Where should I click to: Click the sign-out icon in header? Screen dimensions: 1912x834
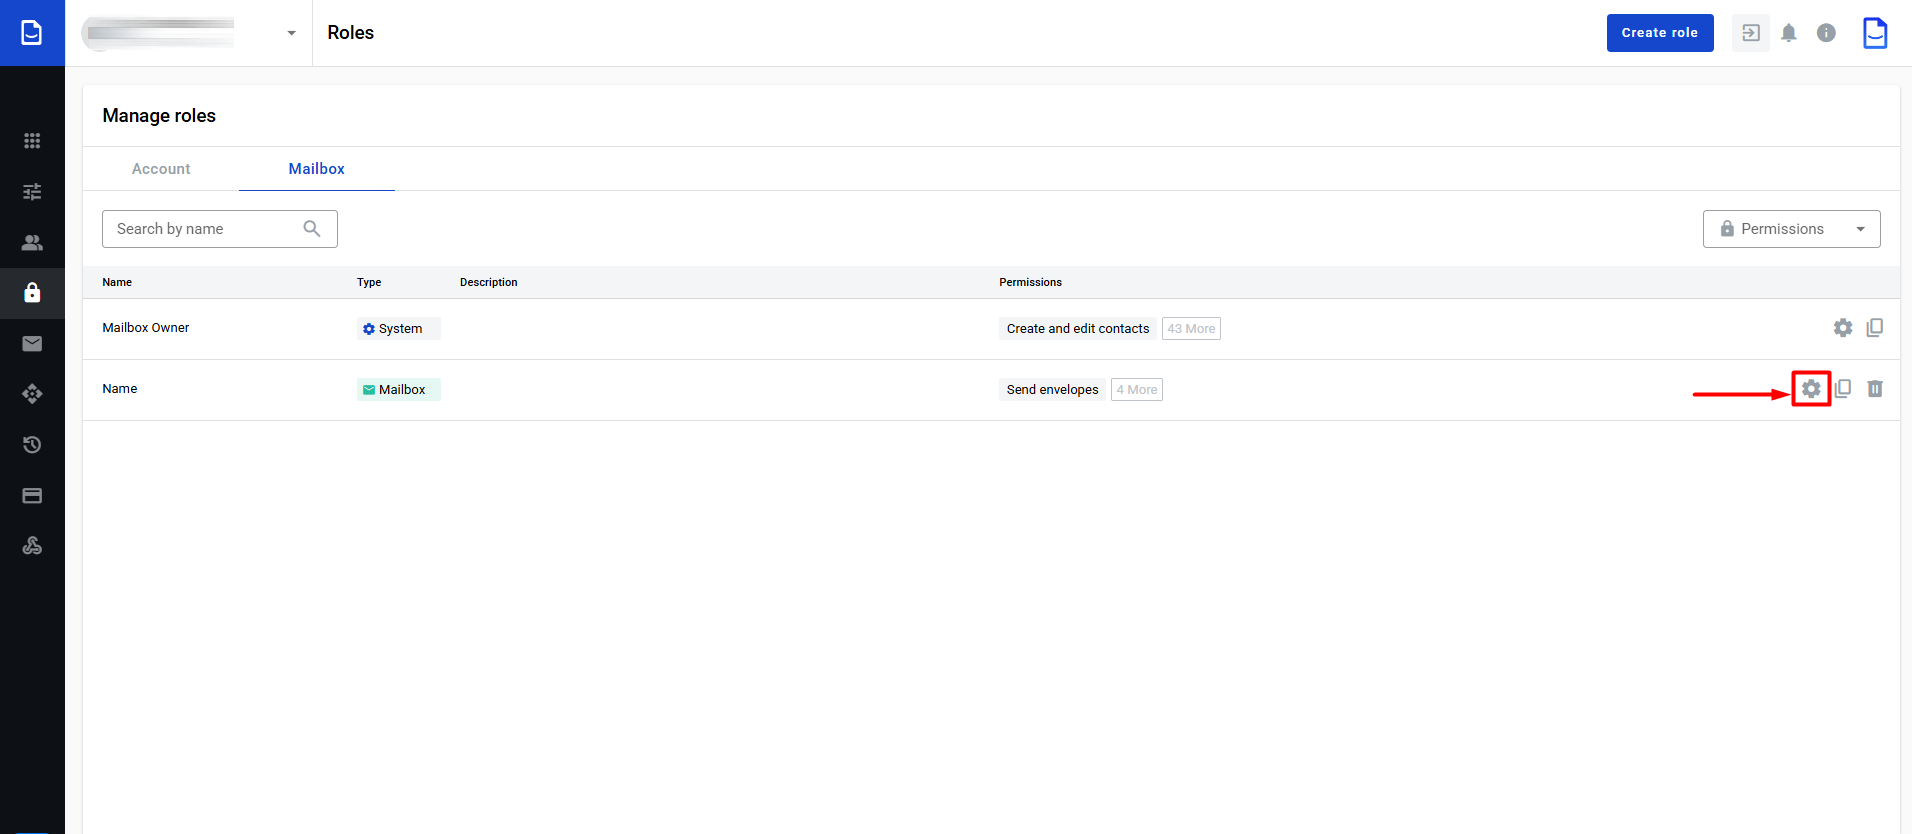coord(1751,33)
